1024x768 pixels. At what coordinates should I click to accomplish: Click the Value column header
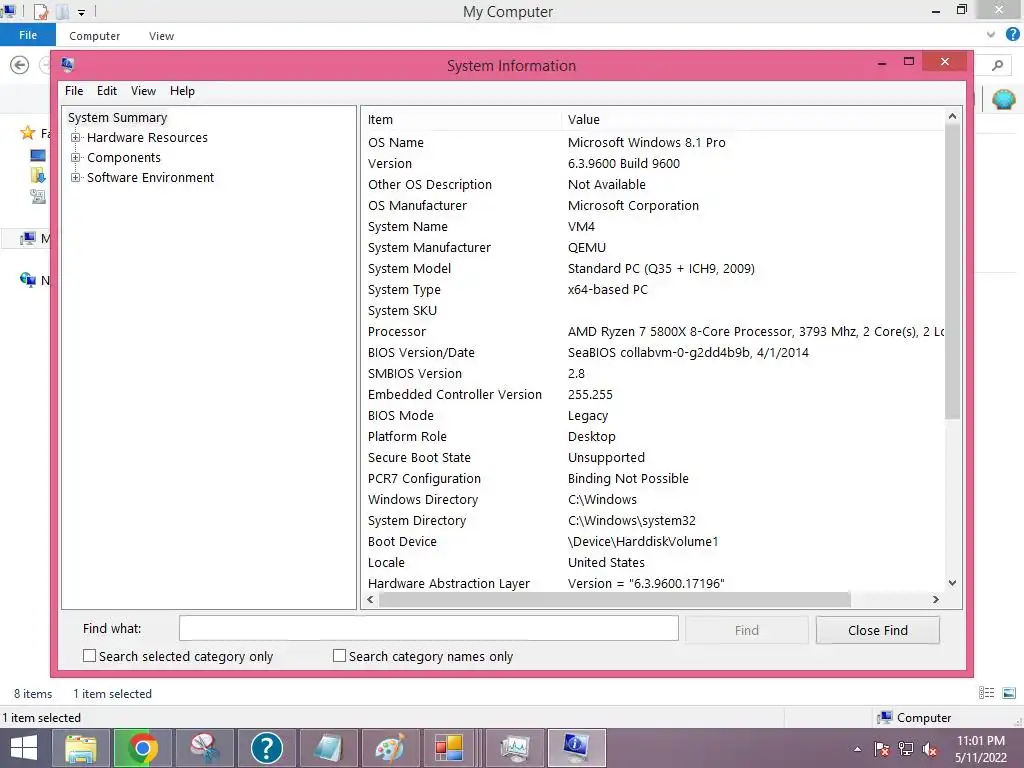pyautogui.click(x=752, y=120)
